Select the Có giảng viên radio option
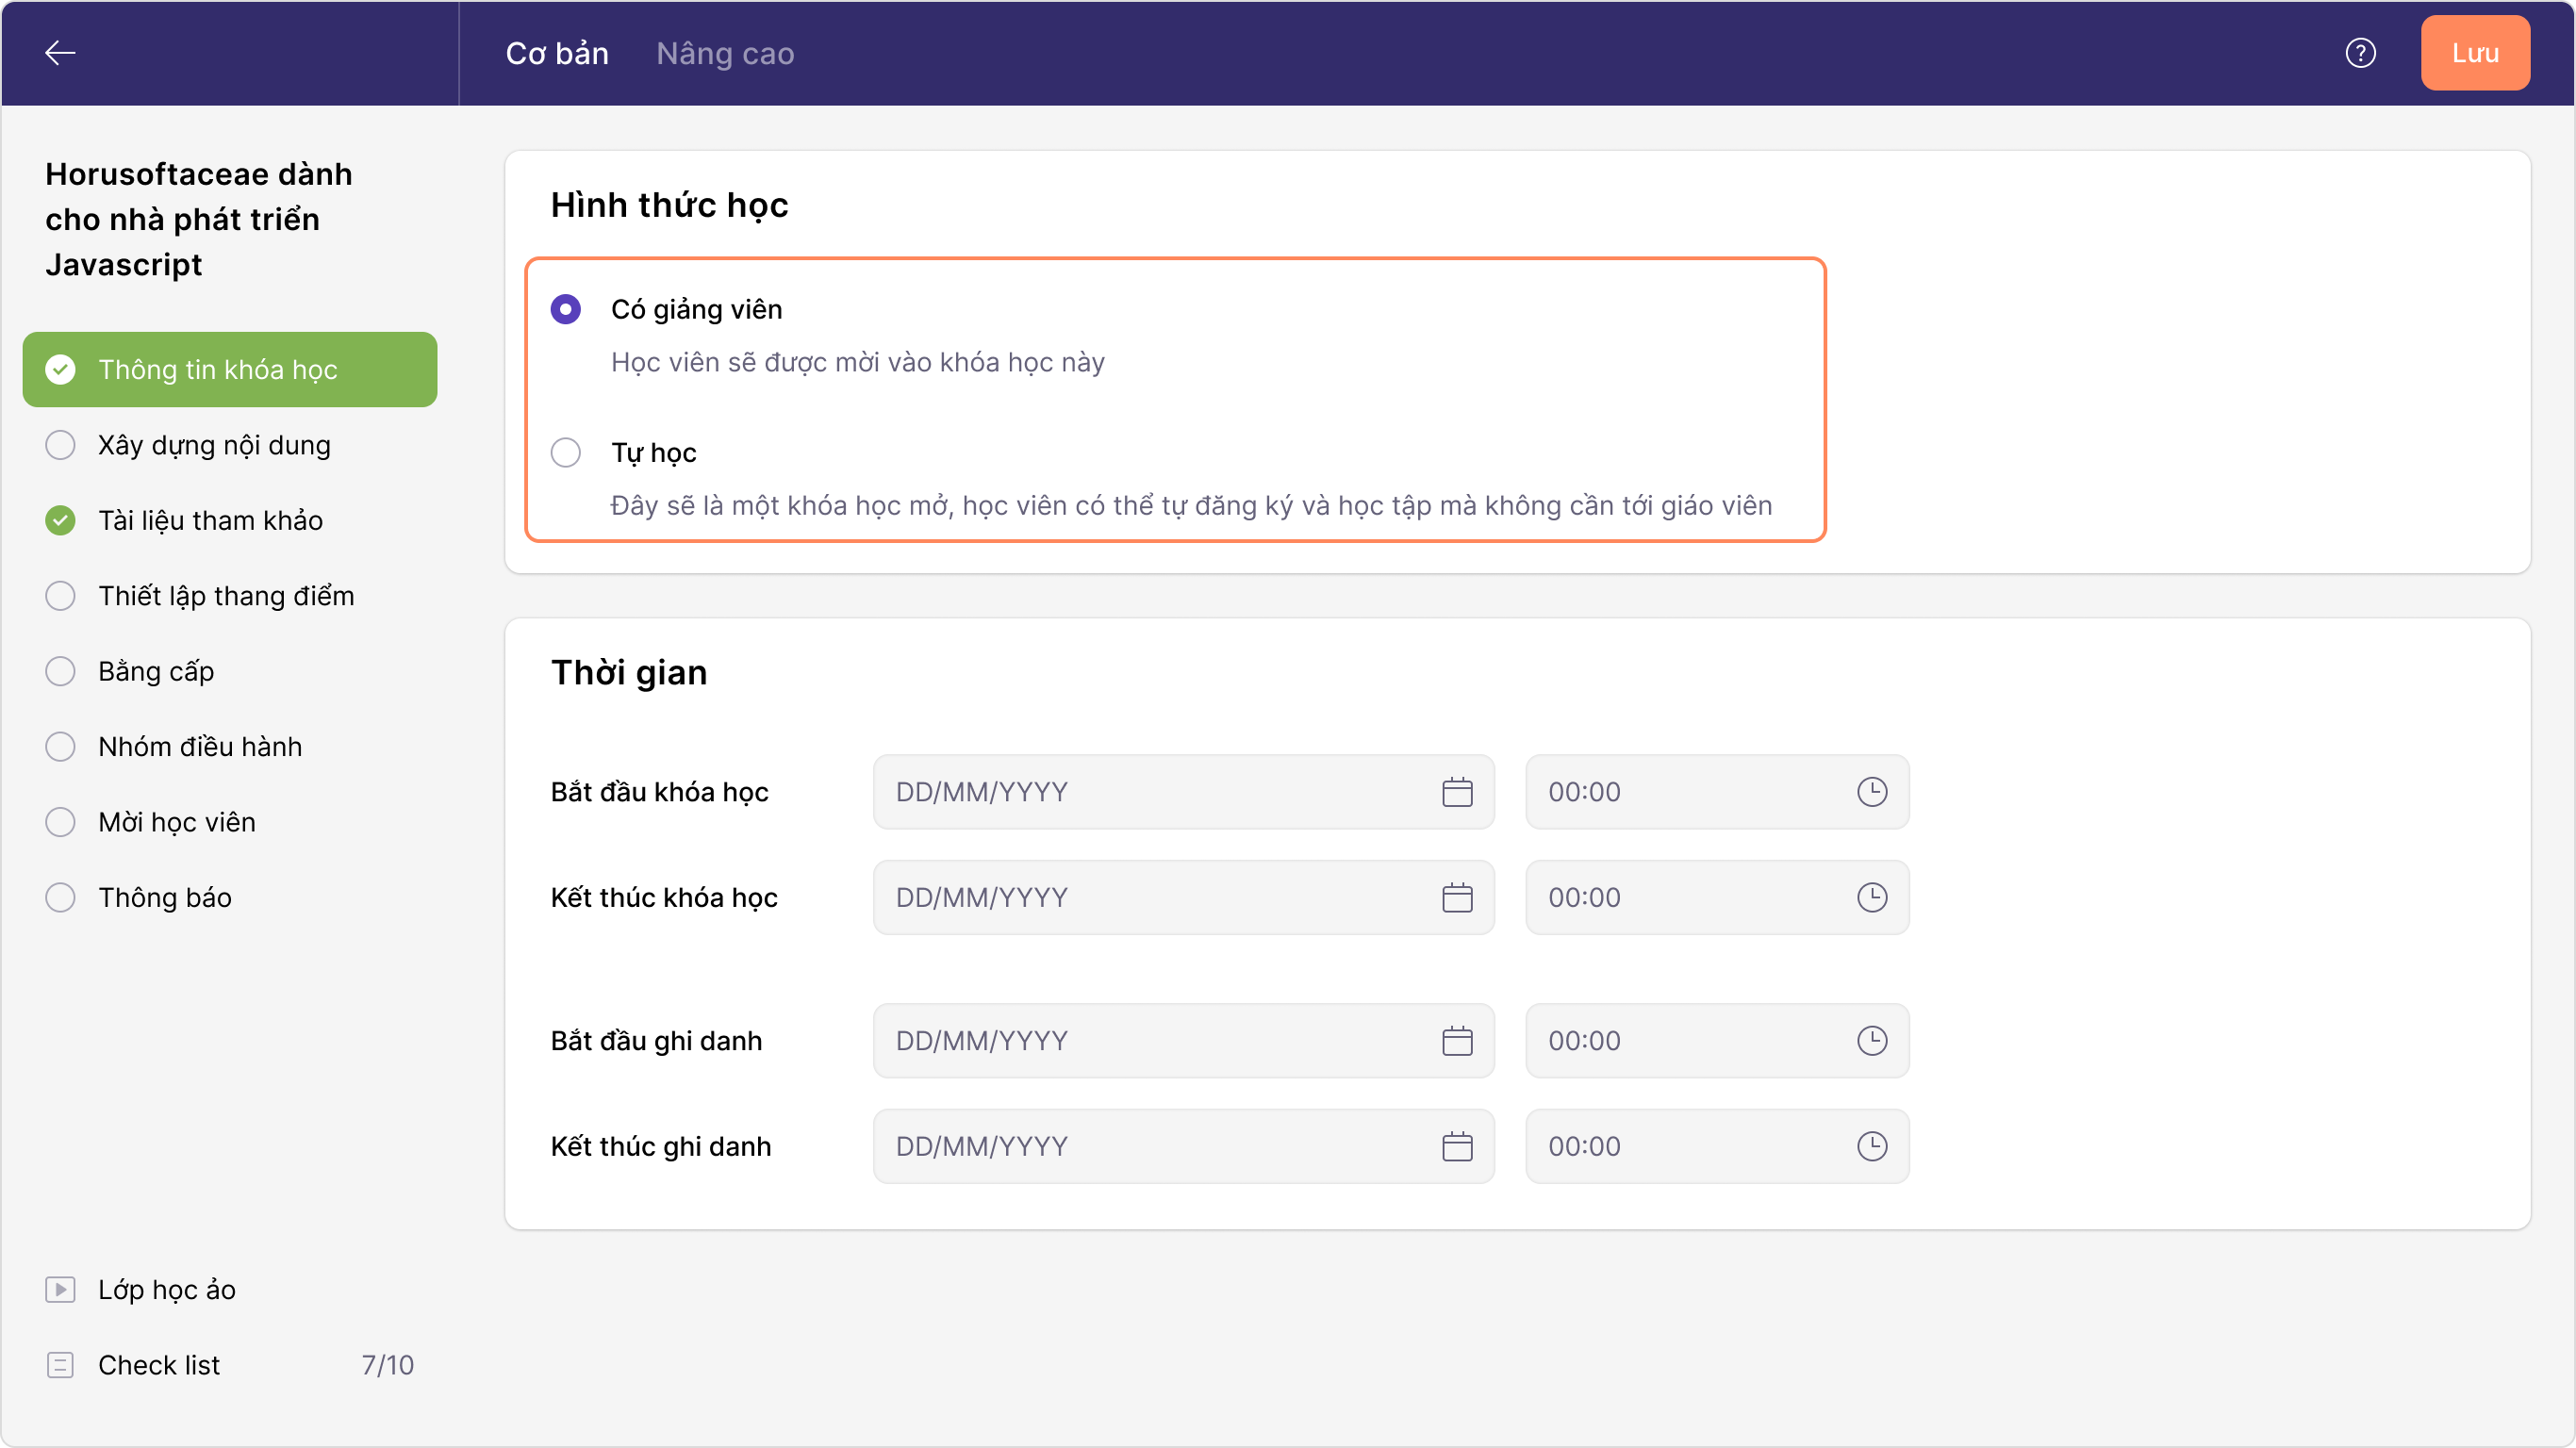Image resolution: width=2576 pixels, height=1448 pixels. pos(566,310)
